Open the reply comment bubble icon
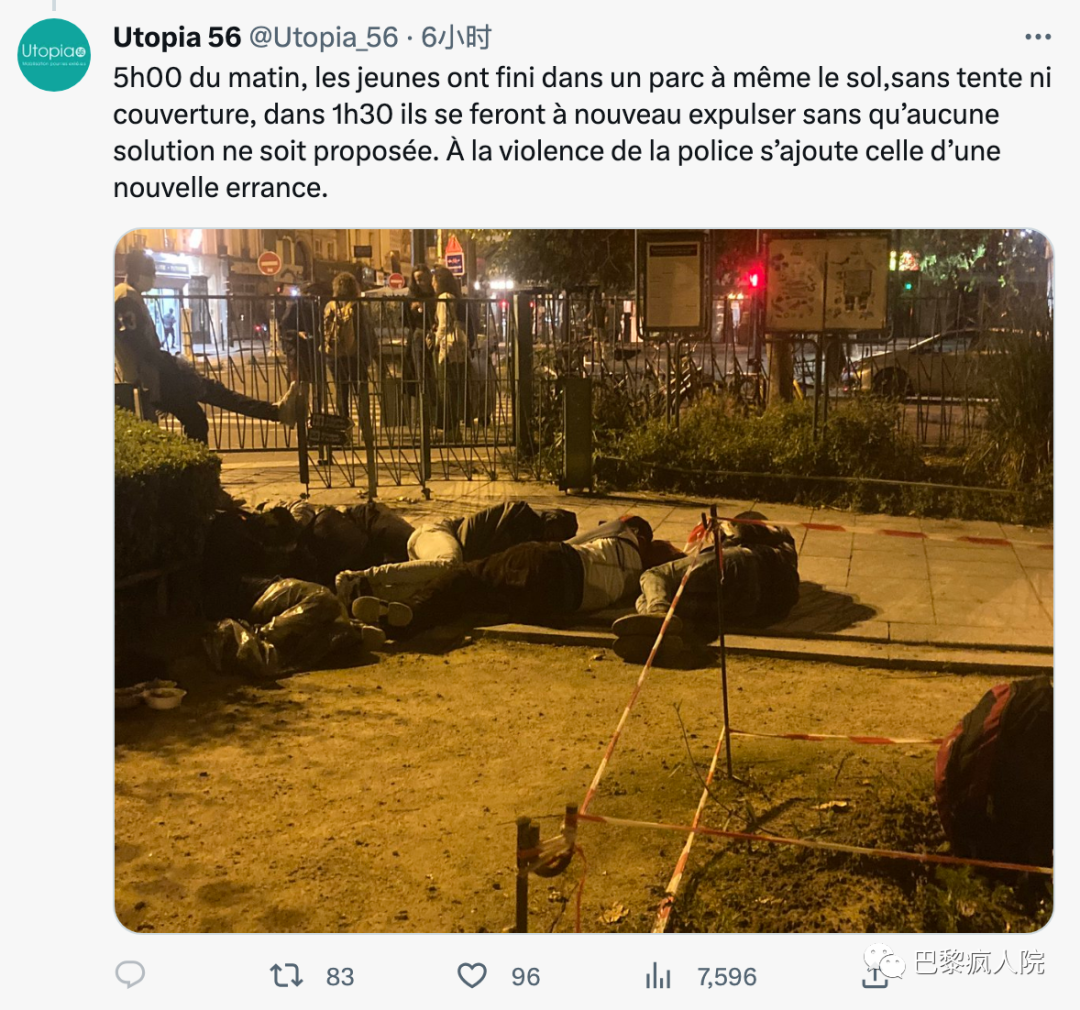 (x=129, y=975)
